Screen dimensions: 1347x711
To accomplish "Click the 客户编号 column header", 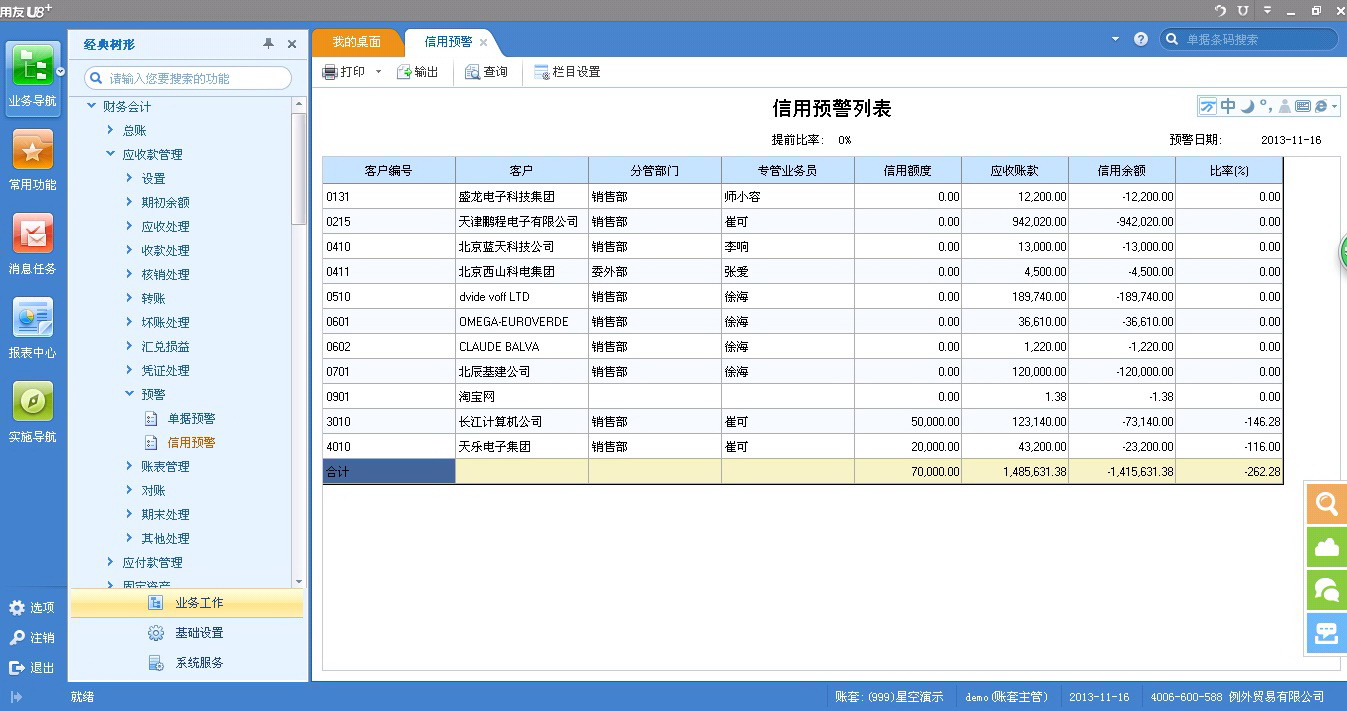I will click(389, 170).
